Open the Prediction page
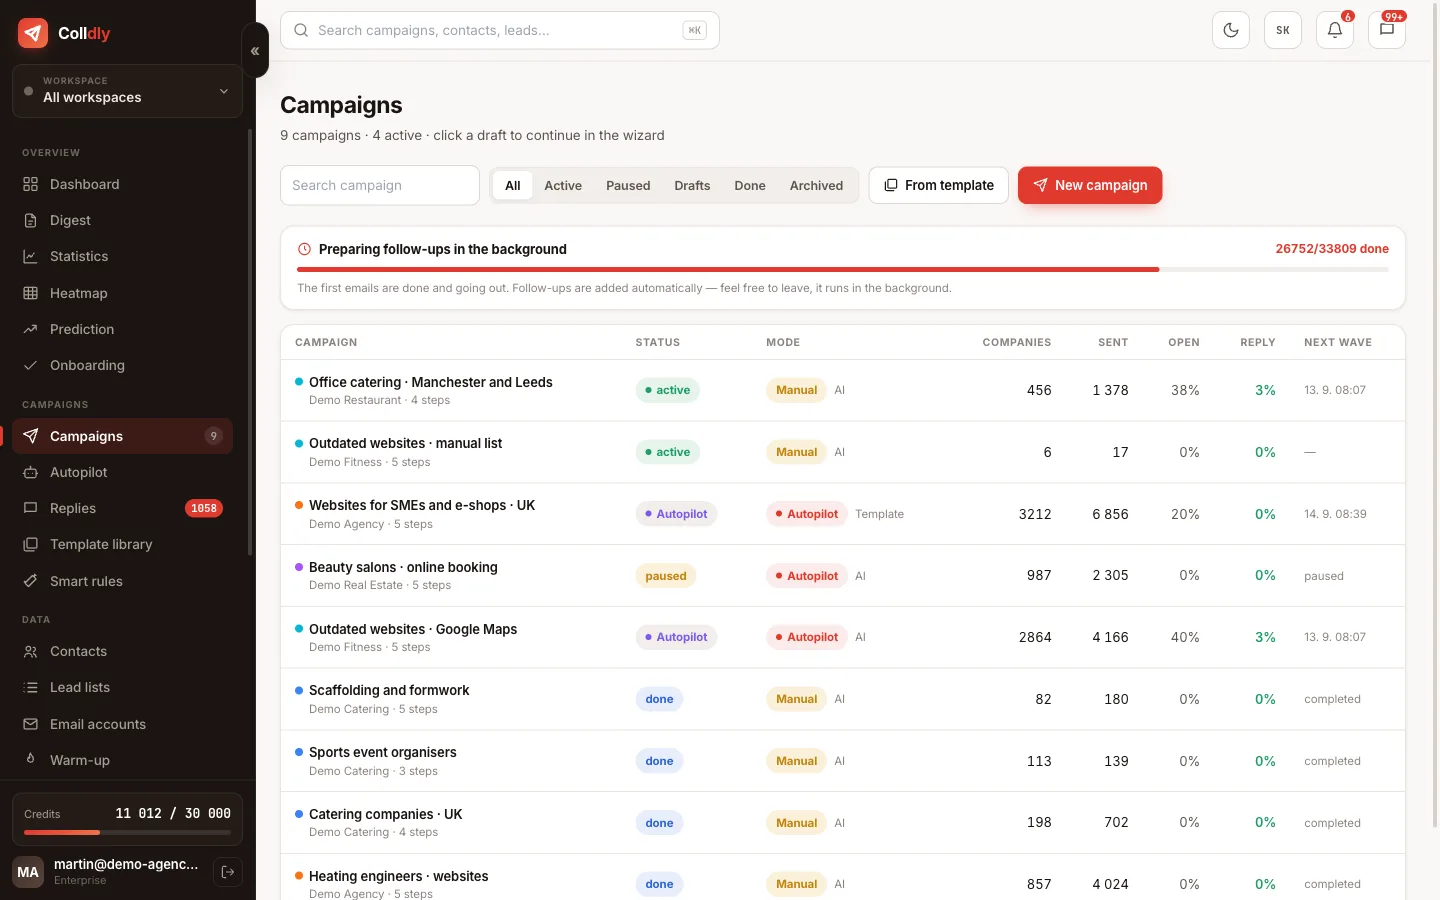 point(122,329)
